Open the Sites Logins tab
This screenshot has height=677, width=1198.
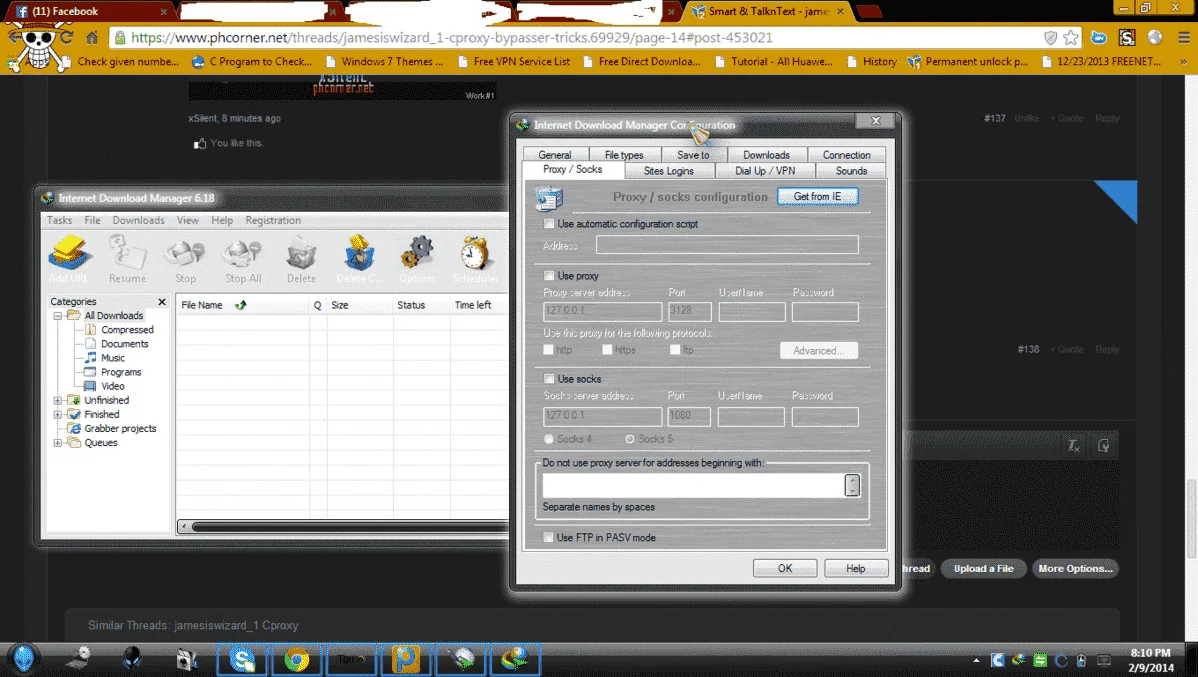coord(669,170)
